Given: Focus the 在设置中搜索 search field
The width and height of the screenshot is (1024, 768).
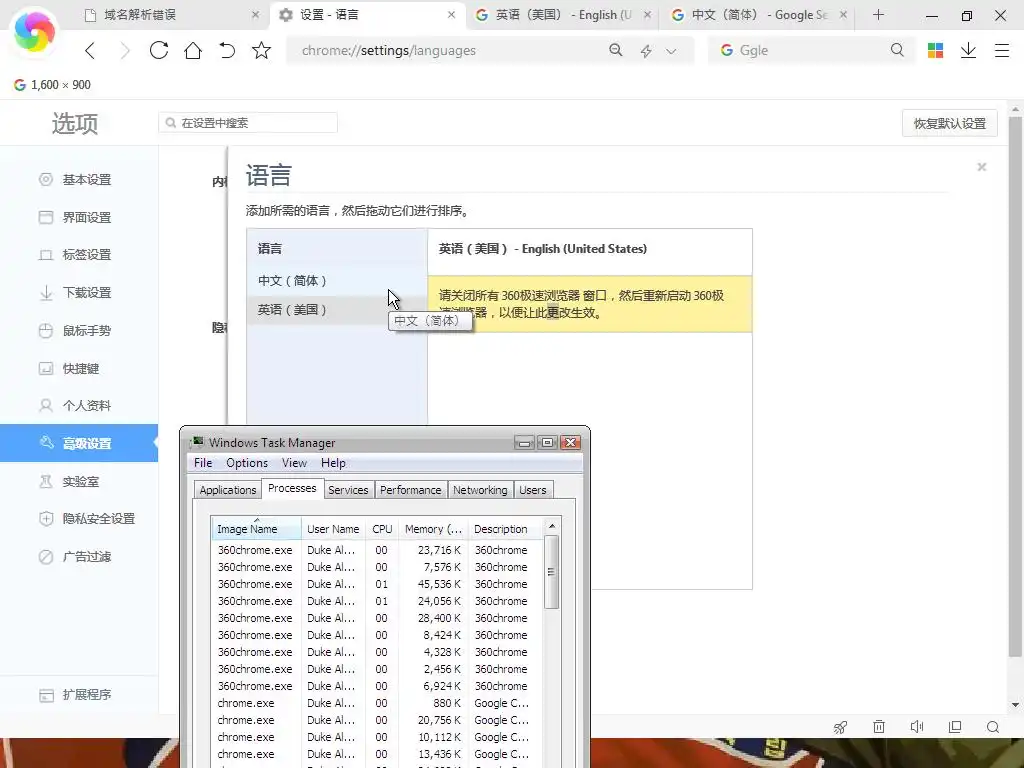Looking at the screenshot, I should pyautogui.click(x=248, y=123).
